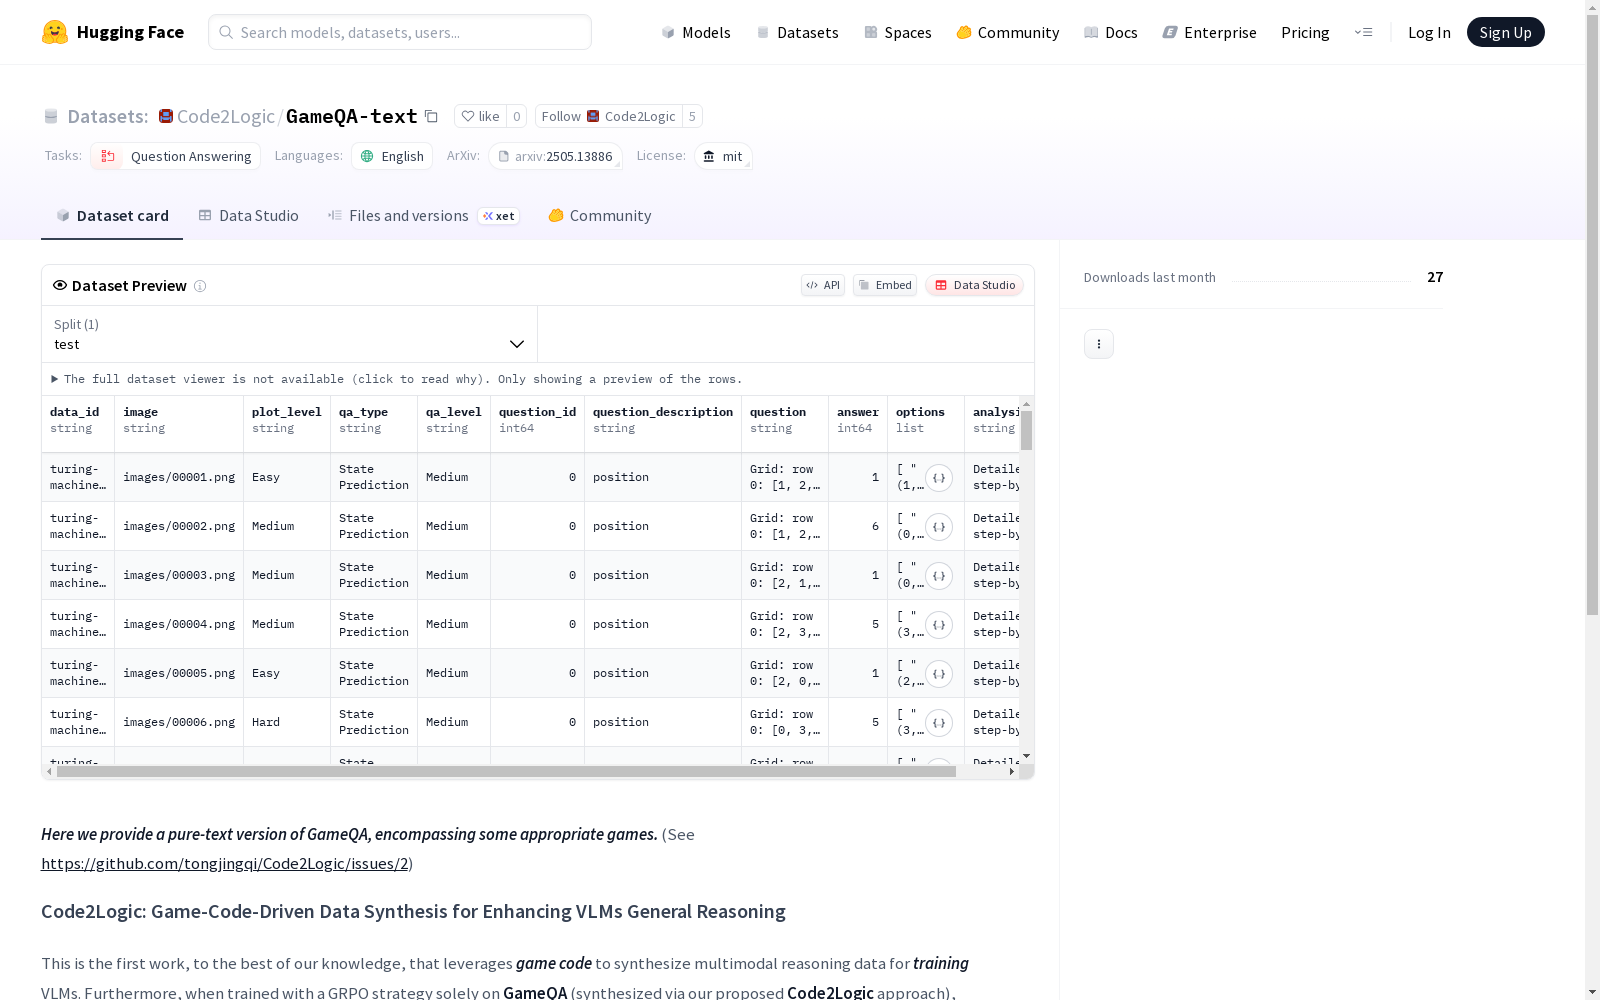
Task: Open Enterprise in the top navigation
Action: 1210,32
